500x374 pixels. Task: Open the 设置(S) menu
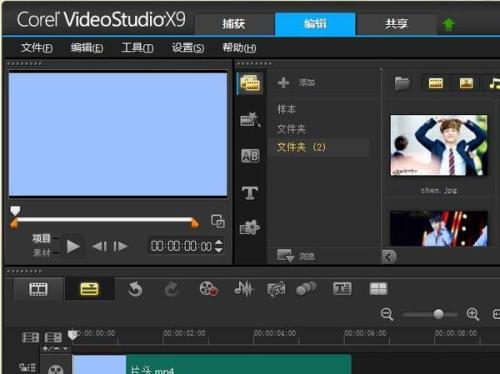point(188,48)
